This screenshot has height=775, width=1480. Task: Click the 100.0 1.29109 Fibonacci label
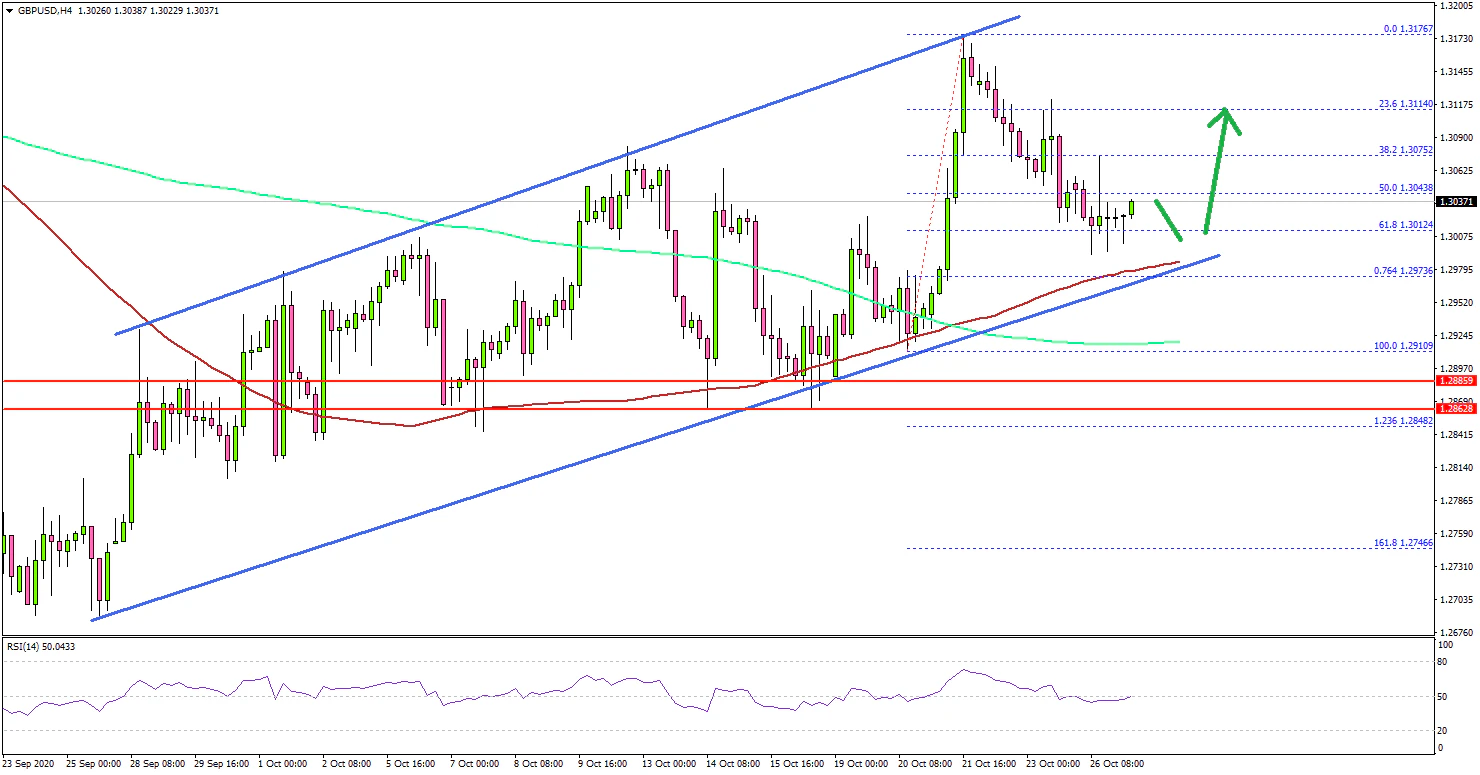click(x=1405, y=345)
